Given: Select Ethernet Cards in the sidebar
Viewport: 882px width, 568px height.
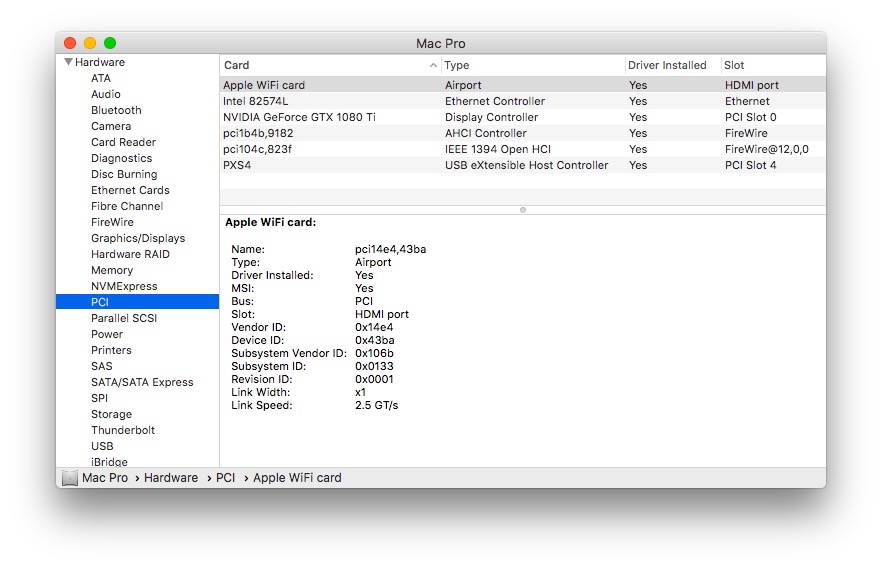Looking at the screenshot, I should (x=130, y=190).
